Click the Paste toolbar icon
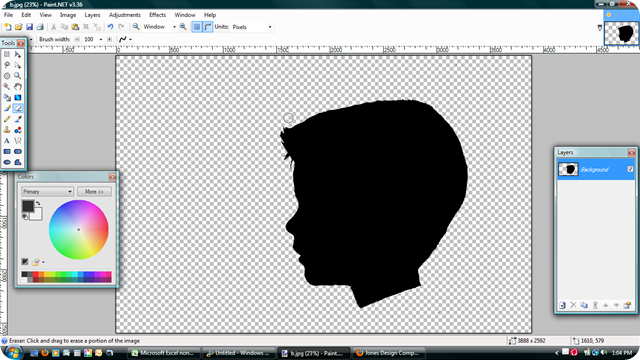The image size is (640, 360). (x=75, y=27)
